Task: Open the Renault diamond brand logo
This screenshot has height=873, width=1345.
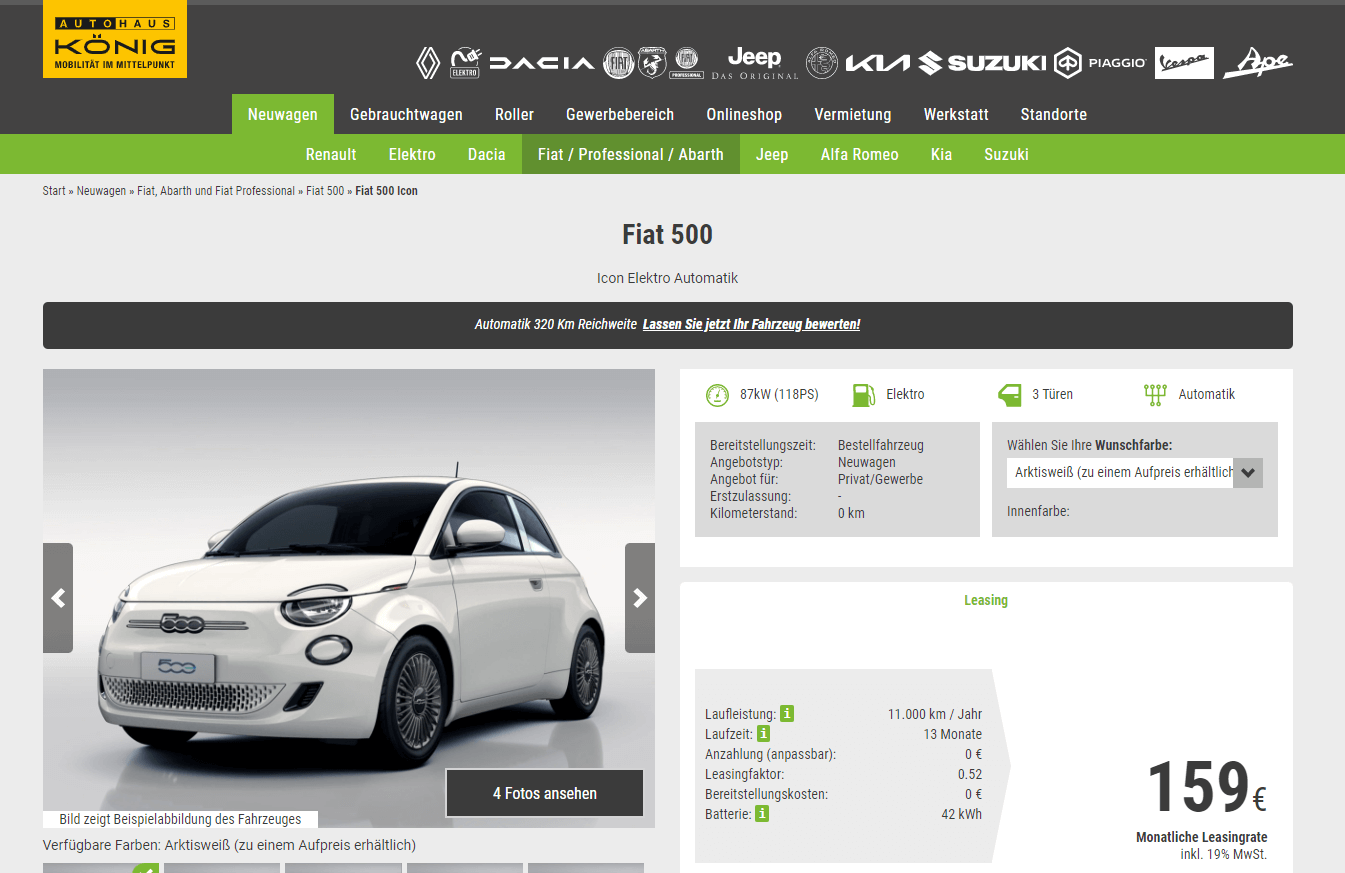Action: click(428, 63)
